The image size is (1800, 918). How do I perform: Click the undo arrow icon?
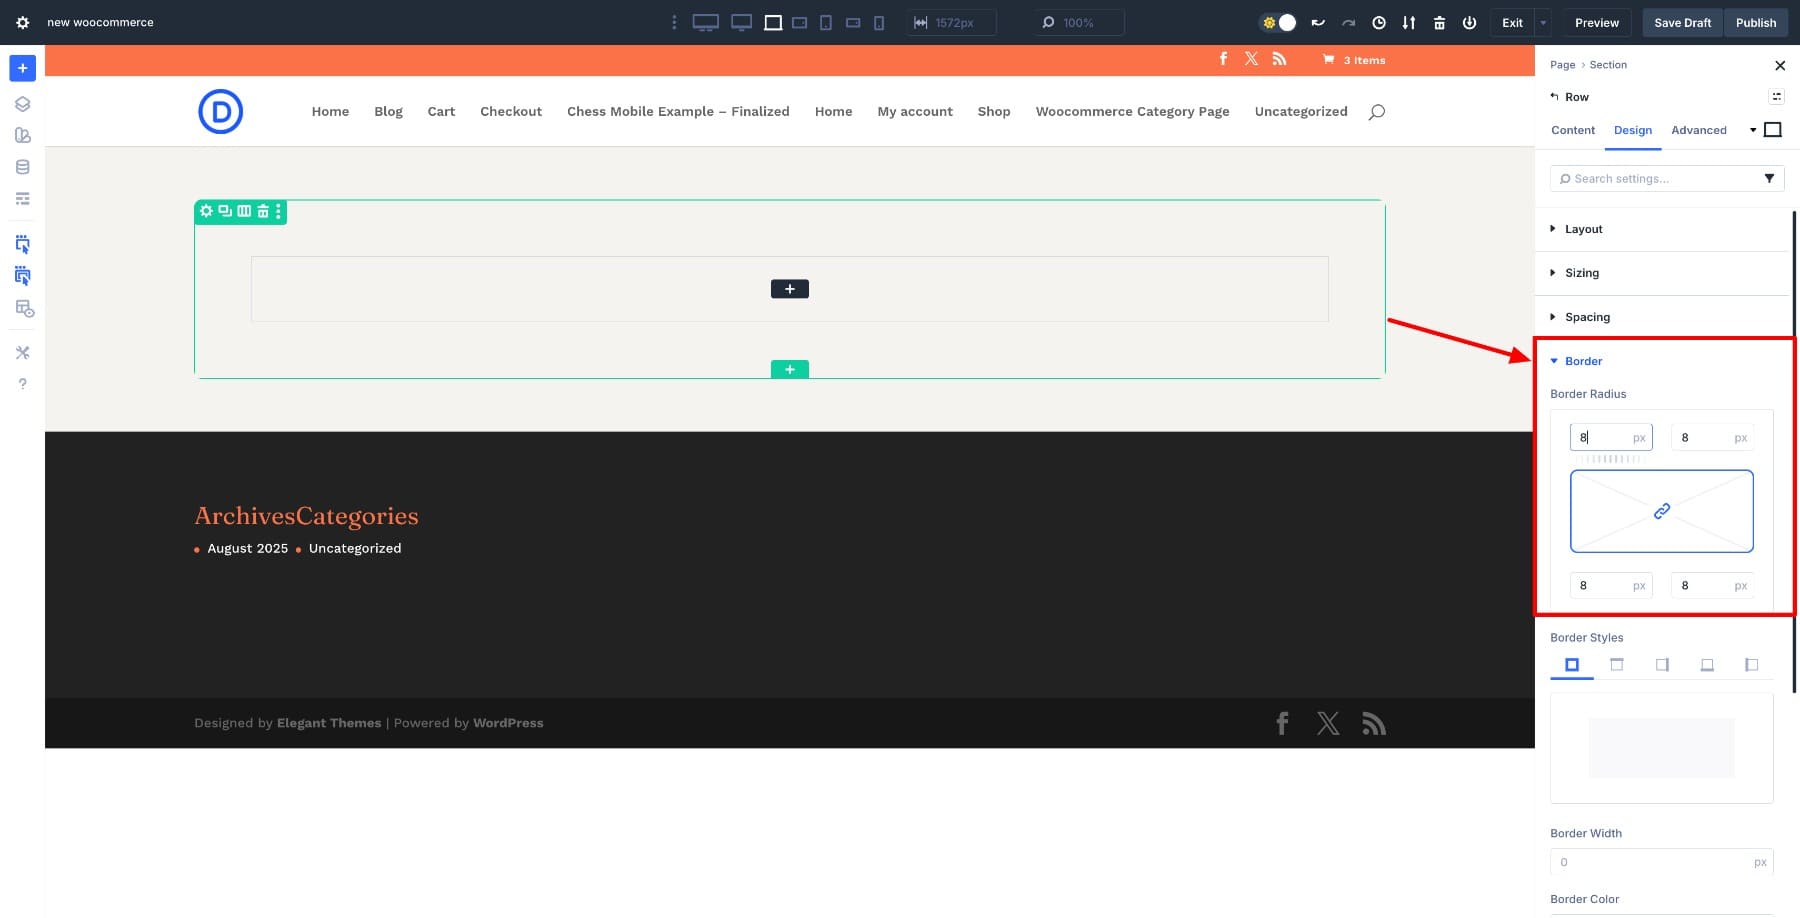[x=1319, y=22]
